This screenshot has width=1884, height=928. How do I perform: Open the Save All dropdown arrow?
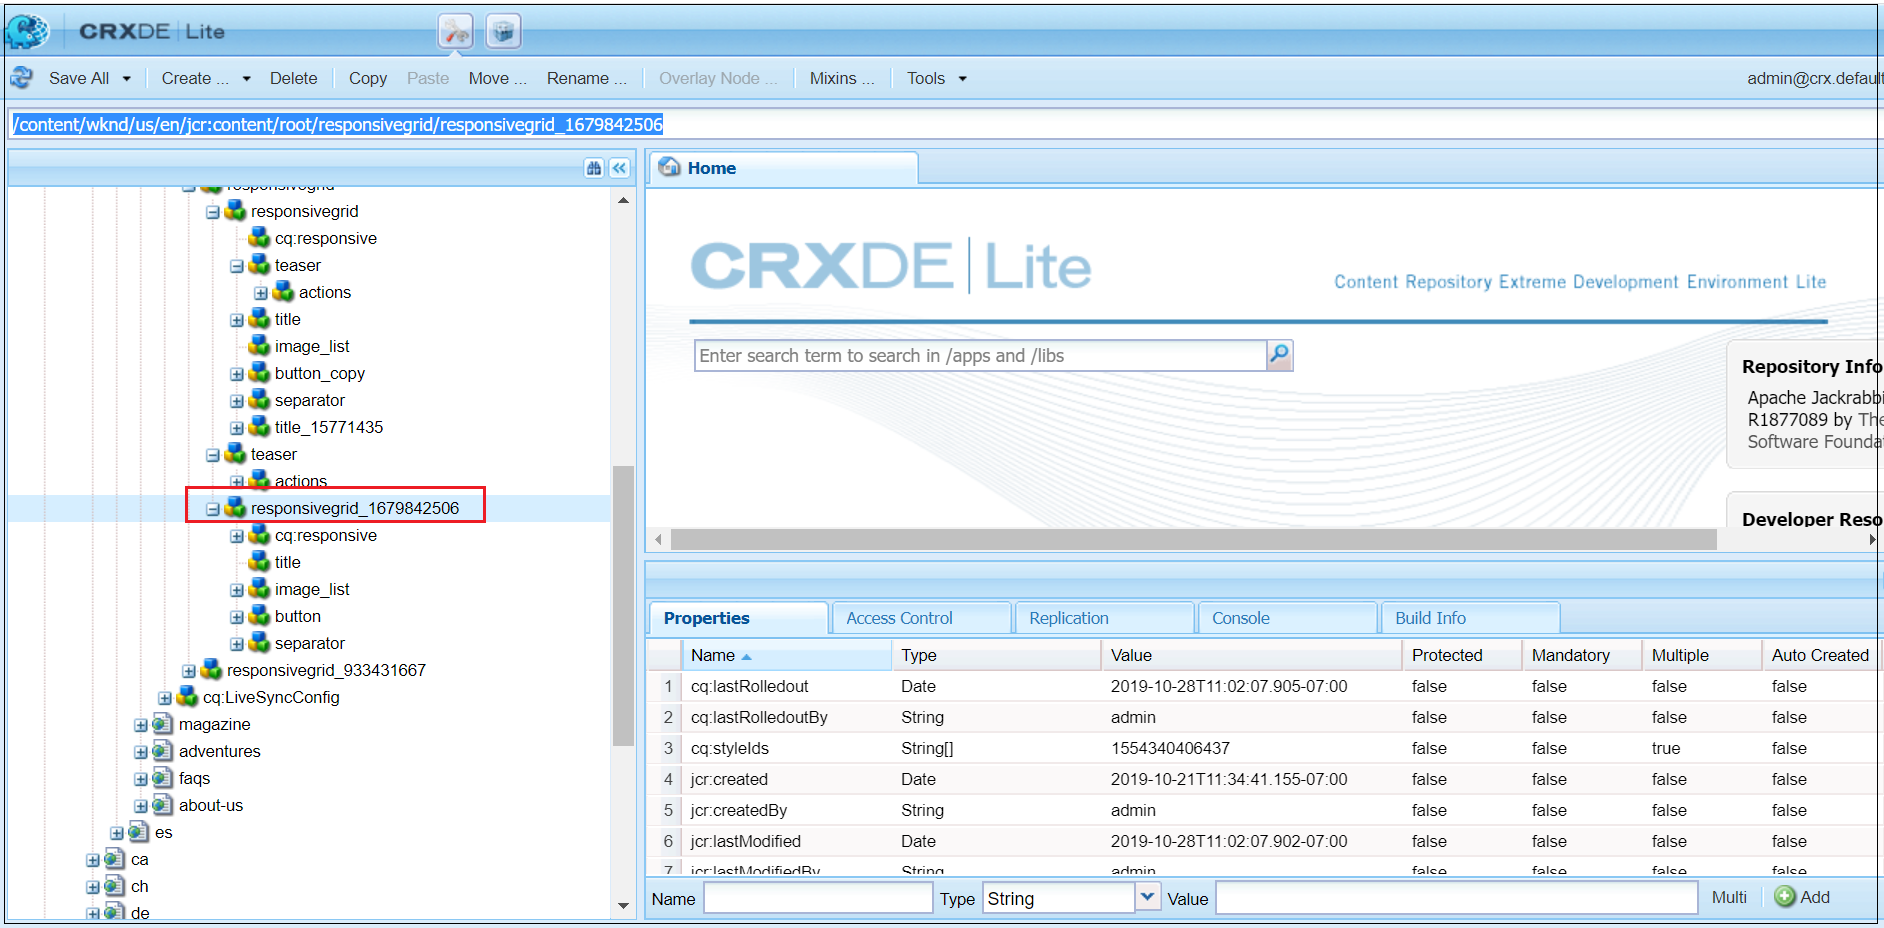(x=126, y=78)
